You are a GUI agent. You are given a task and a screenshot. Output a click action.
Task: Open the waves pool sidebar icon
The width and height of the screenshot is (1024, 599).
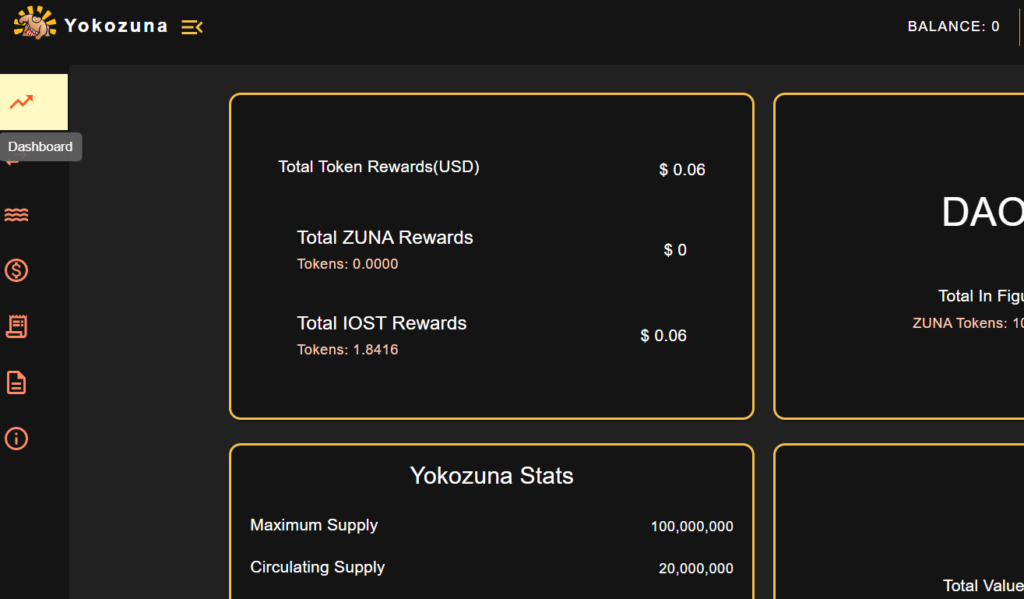(16, 215)
